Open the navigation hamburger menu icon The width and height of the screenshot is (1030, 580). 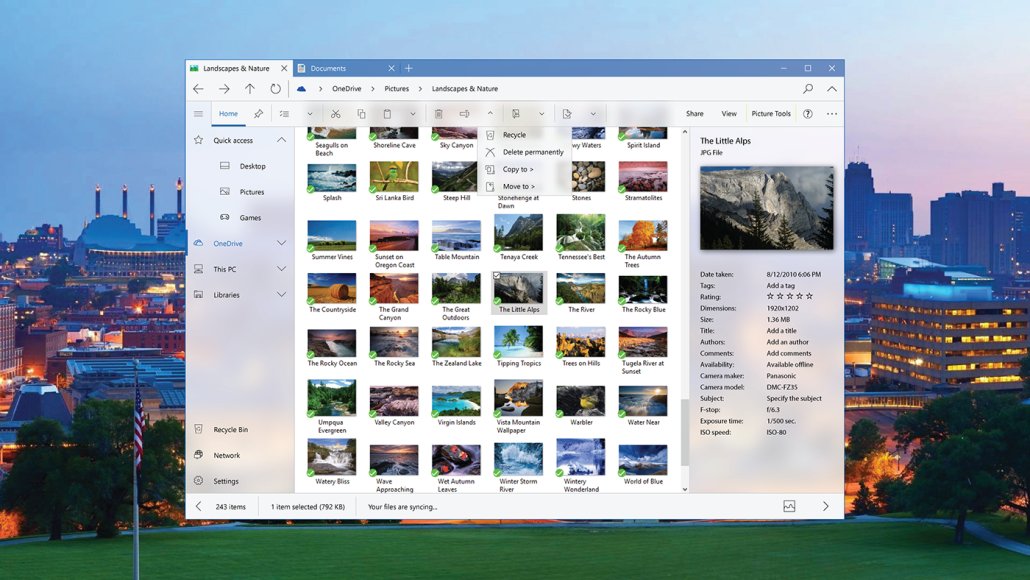(197, 113)
